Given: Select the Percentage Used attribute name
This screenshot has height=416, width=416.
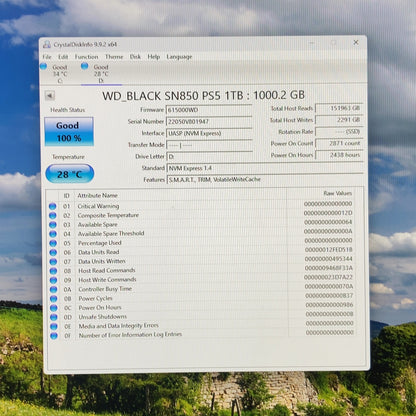Looking at the screenshot, I should (100, 243).
